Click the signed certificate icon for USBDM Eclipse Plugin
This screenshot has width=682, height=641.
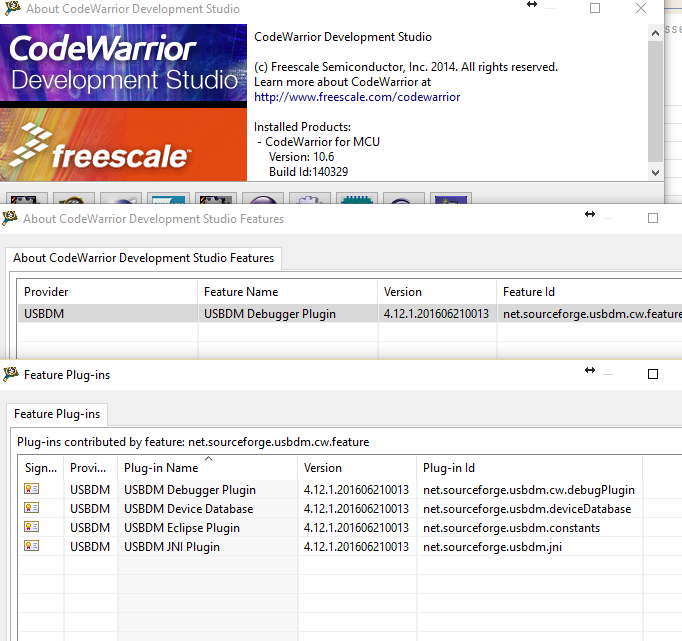31,527
